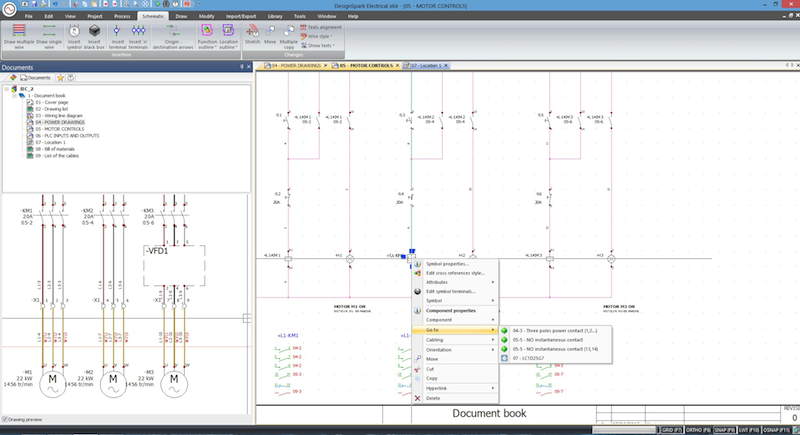Image resolution: width=800 pixels, height=435 pixels.
Task: Open the File menu
Action: click(x=29, y=16)
